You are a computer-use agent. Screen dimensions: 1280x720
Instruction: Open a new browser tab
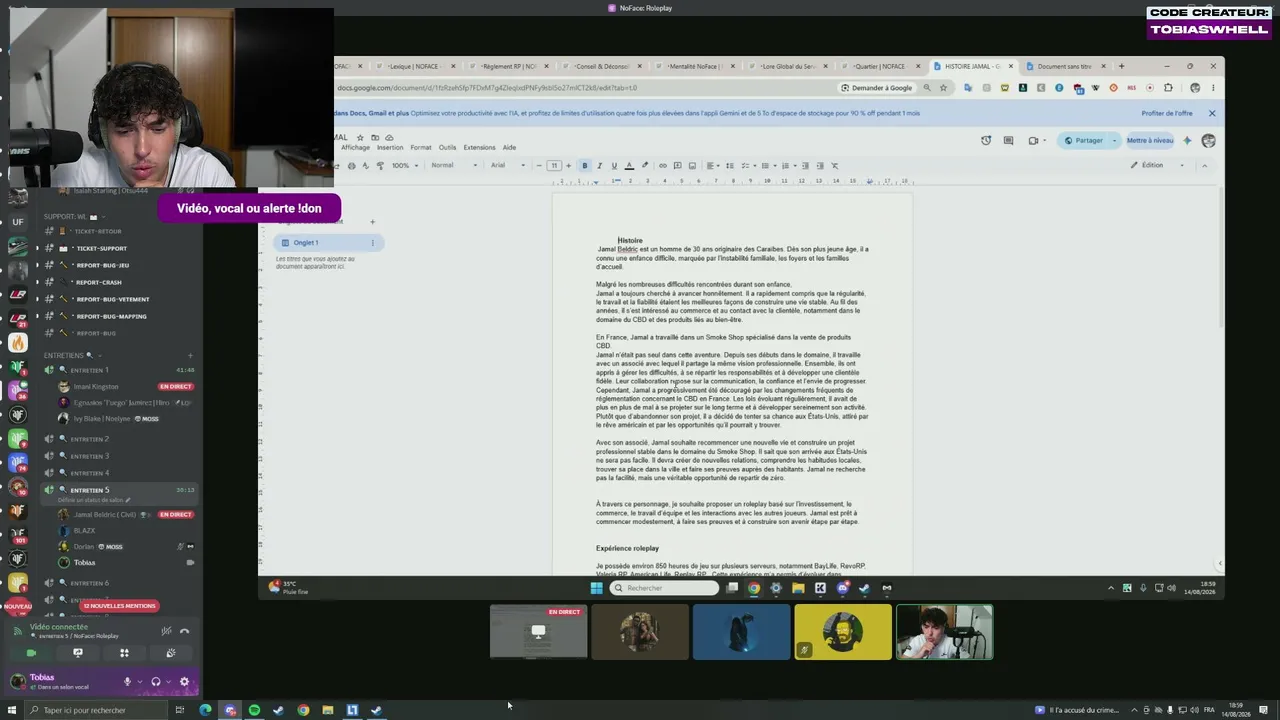tap(1121, 66)
